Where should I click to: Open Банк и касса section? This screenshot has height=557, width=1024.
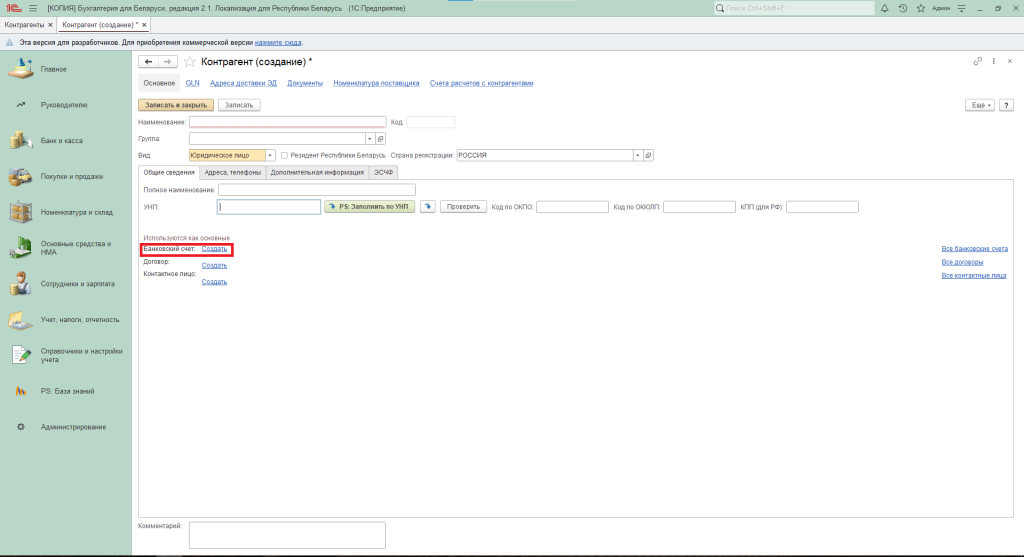point(60,141)
